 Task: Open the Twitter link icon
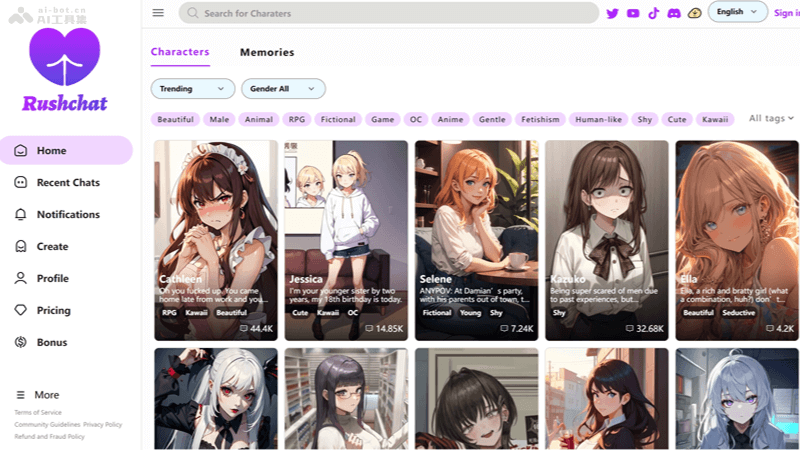[613, 13]
